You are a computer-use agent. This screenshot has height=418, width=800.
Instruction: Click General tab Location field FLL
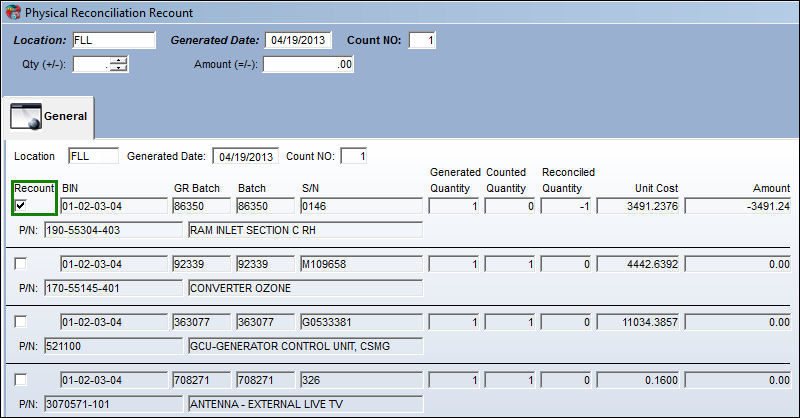(93, 156)
